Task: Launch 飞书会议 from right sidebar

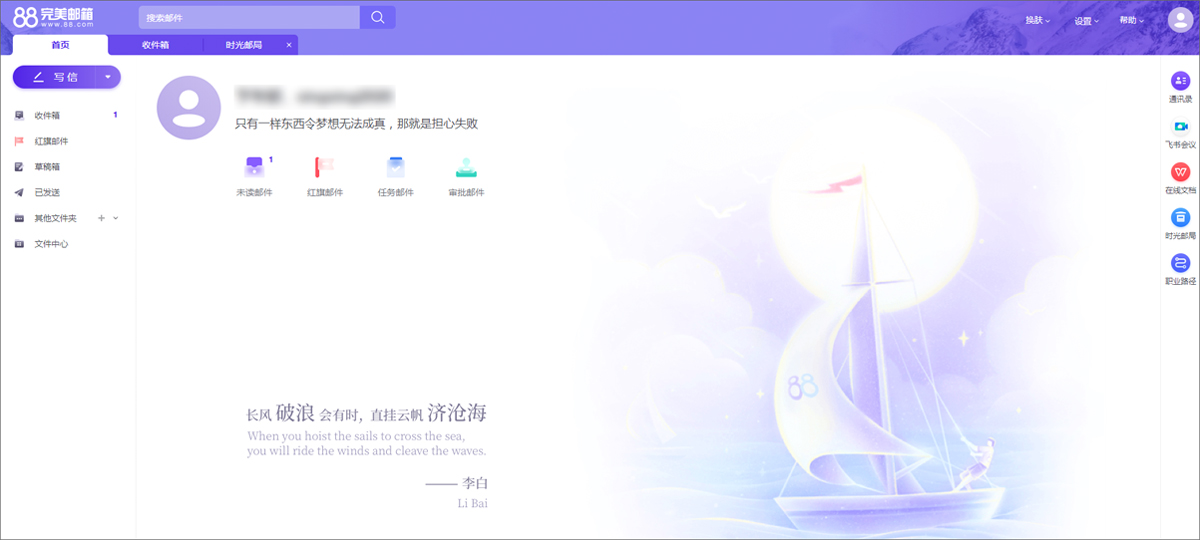Action: [x=1180, y=127]
